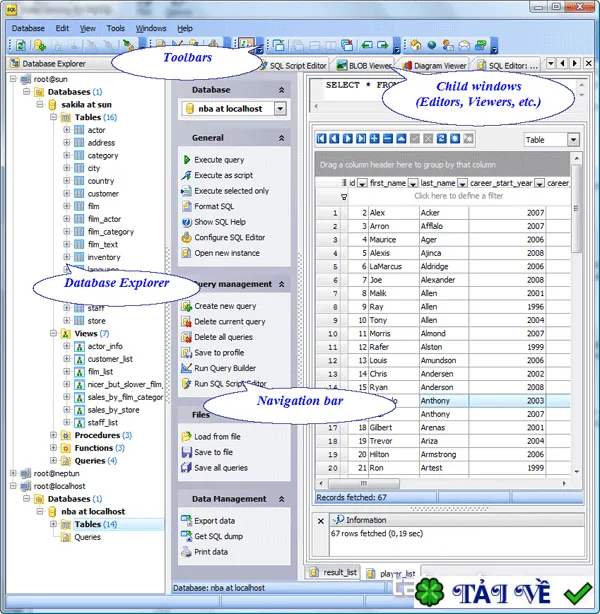Click Export data link

click(215, 521)
